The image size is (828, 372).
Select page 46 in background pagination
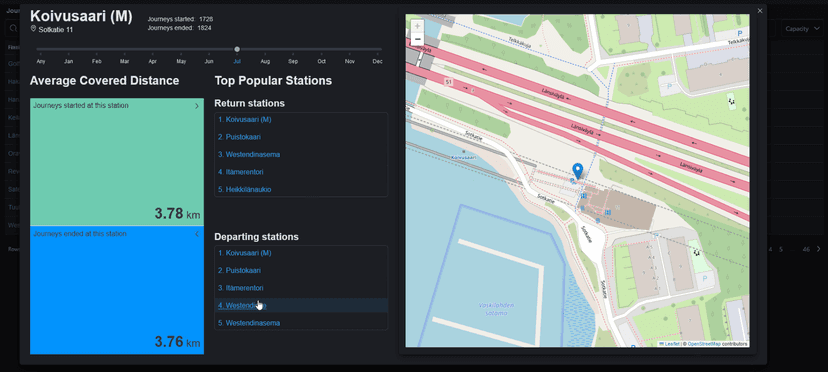click(x=806, y=249)
